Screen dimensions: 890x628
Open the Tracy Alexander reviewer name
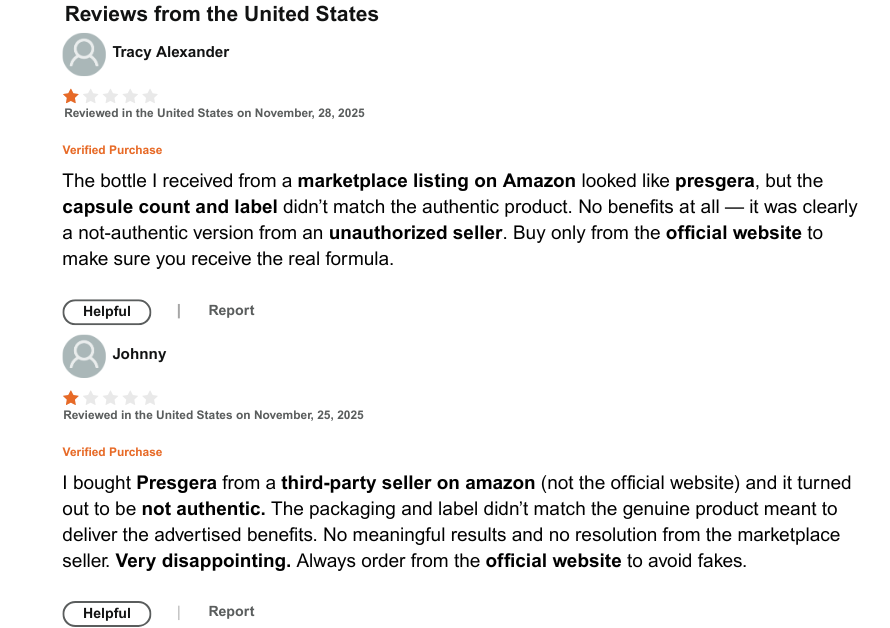click(170, 52)
